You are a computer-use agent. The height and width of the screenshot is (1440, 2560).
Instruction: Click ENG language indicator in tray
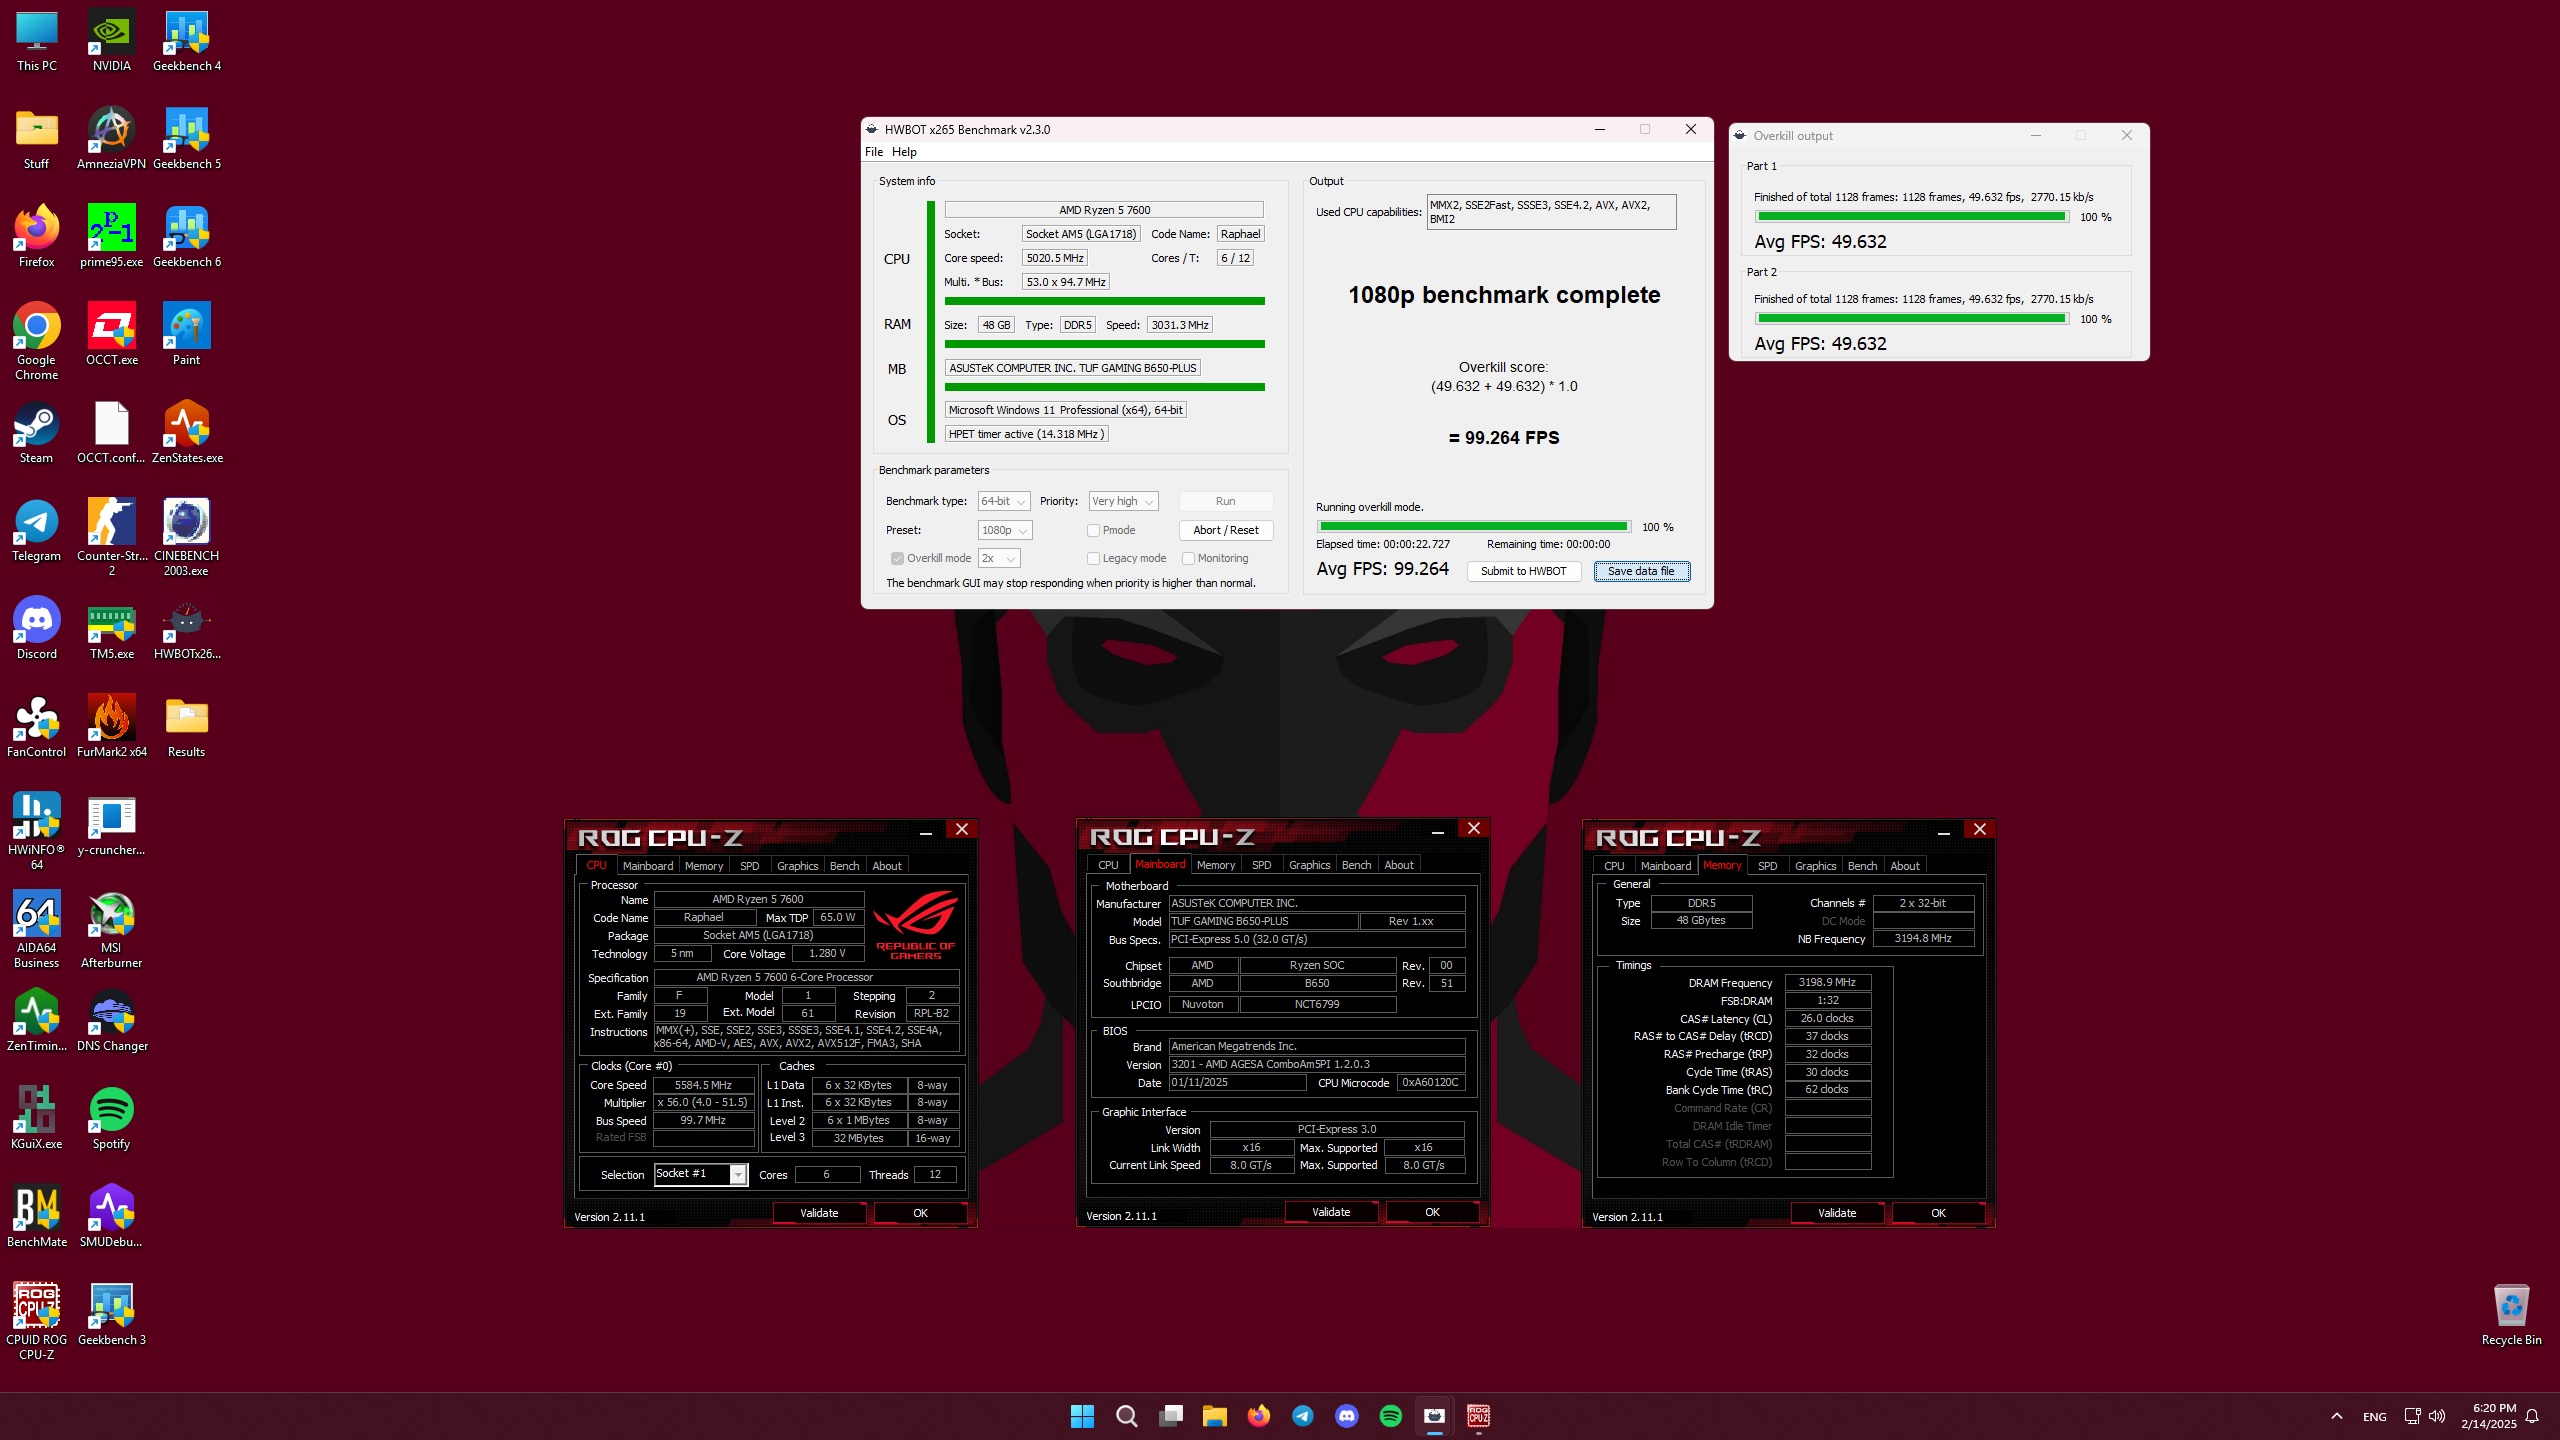pos(2374,1417)
